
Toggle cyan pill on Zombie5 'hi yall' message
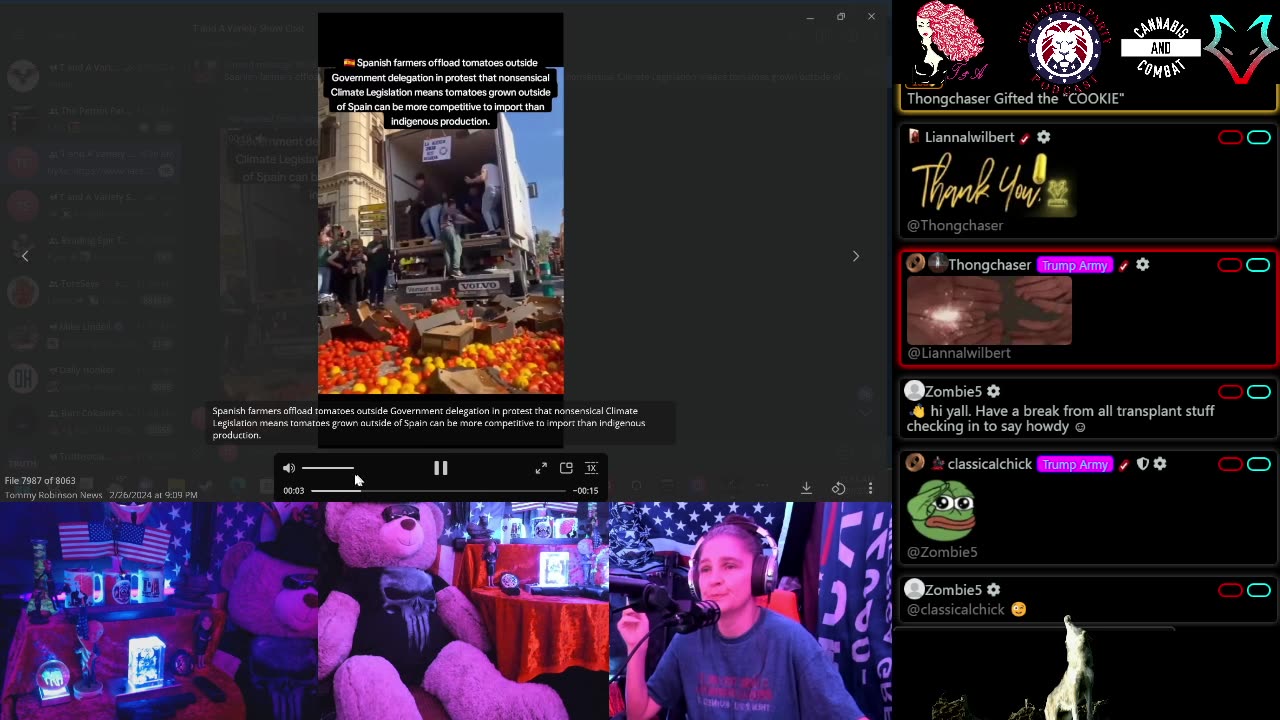pos(1259,391)
